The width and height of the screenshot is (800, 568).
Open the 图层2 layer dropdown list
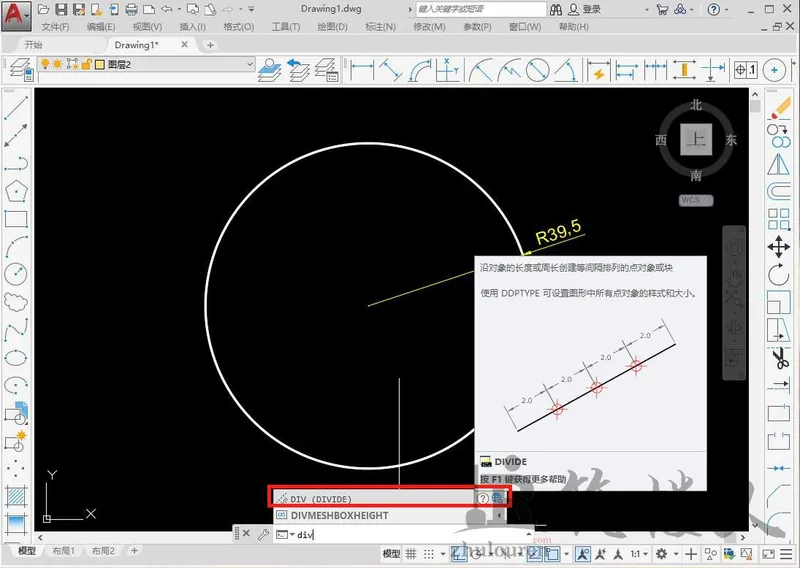coord(250,64)
